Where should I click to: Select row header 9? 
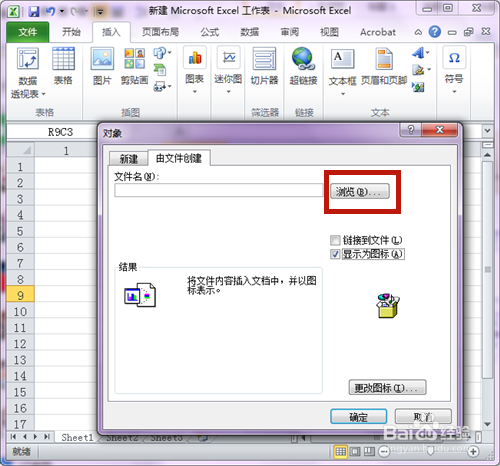[20, 295]
